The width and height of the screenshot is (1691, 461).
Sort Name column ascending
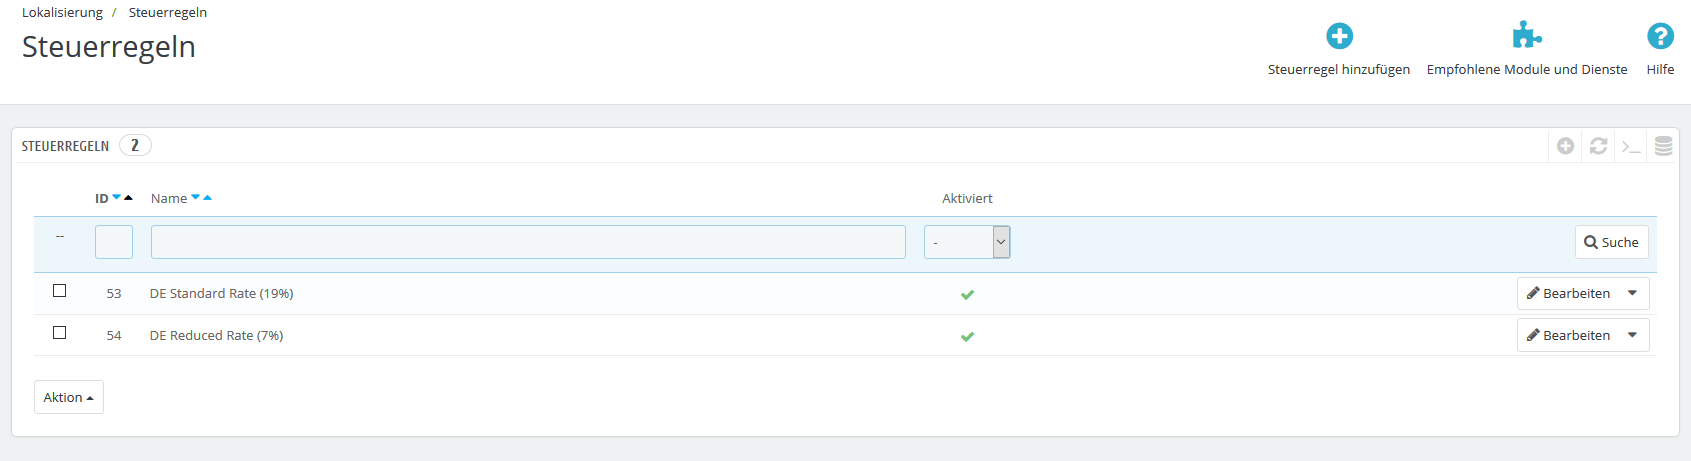(207, 197)
